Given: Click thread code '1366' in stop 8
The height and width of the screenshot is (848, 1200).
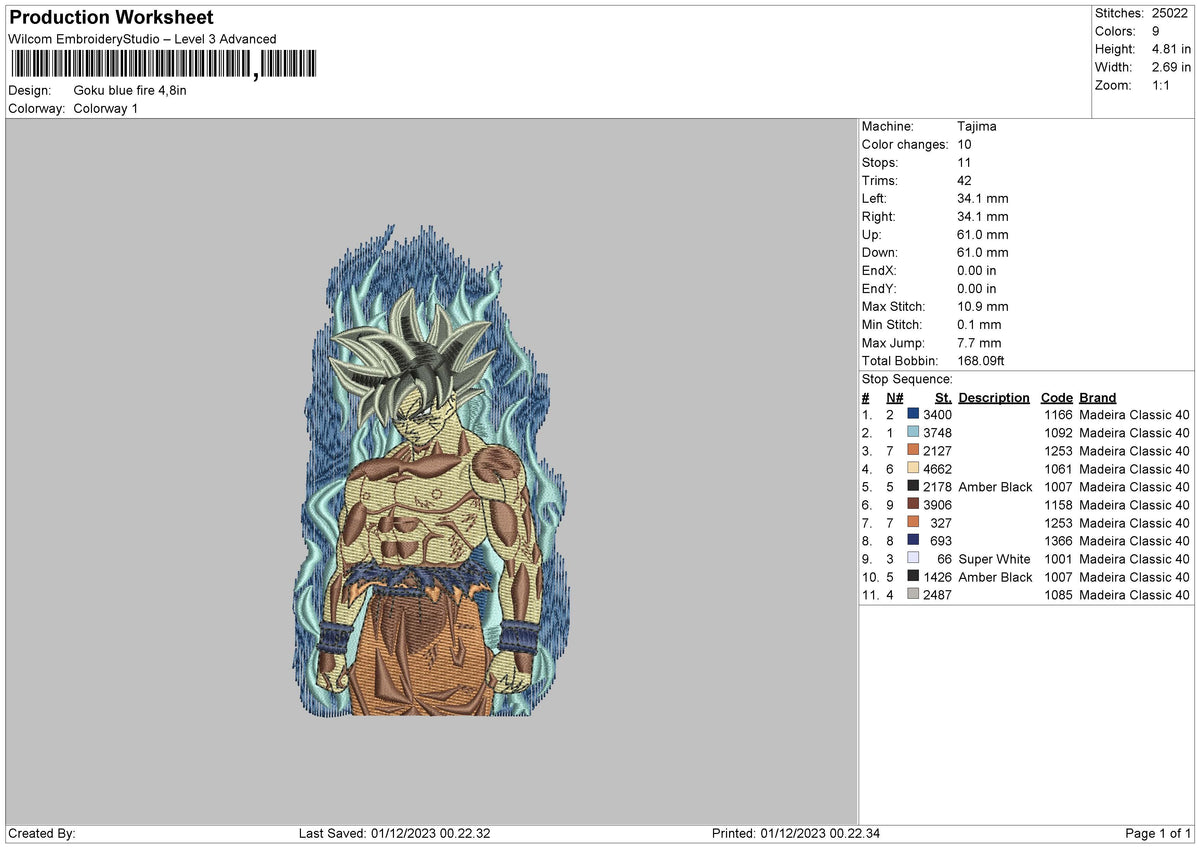Looking at the screenshot, I should click(x=1057, y=540).
